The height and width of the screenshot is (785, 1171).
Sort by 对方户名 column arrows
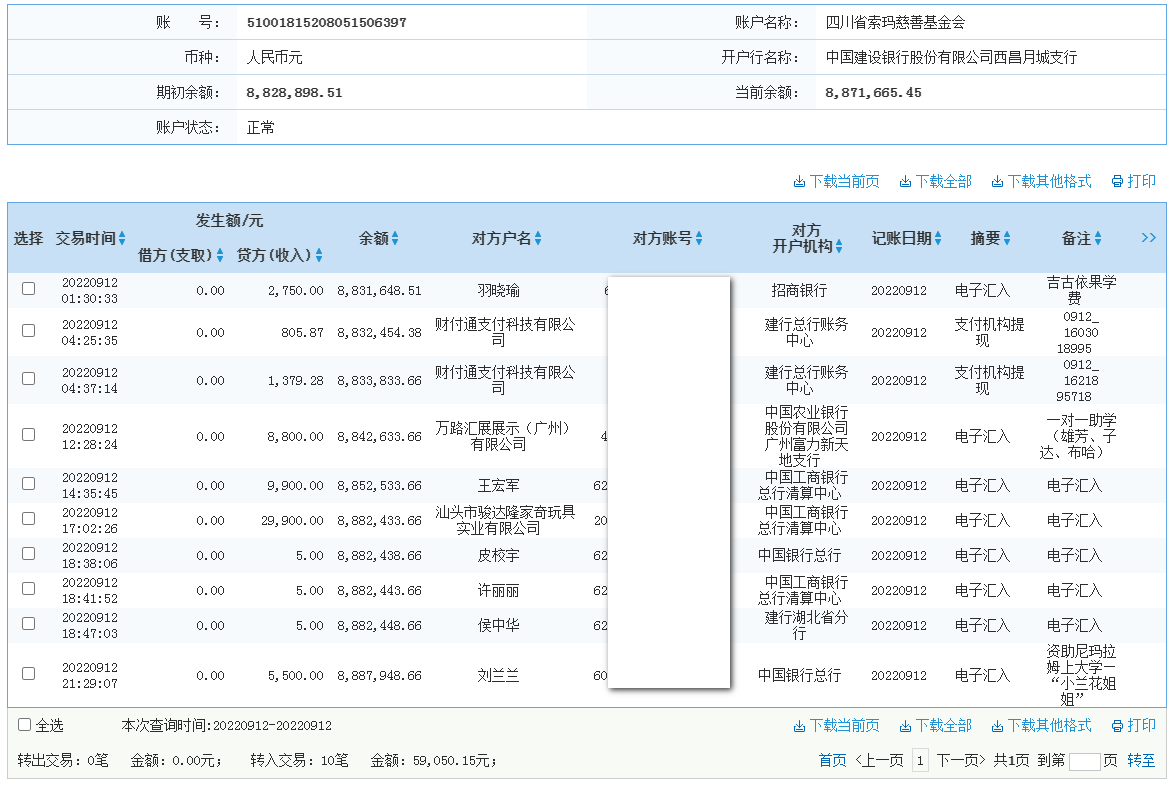(x=538, y=238)
